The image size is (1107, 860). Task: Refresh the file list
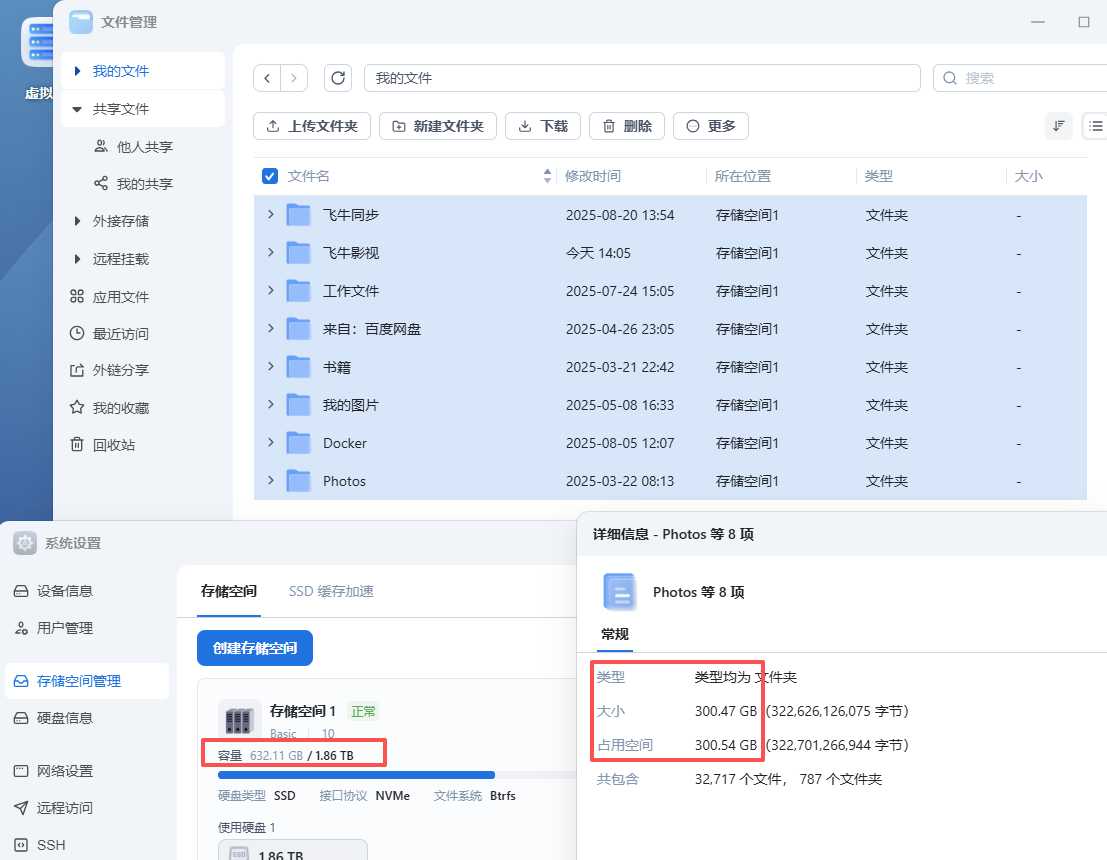338,78
